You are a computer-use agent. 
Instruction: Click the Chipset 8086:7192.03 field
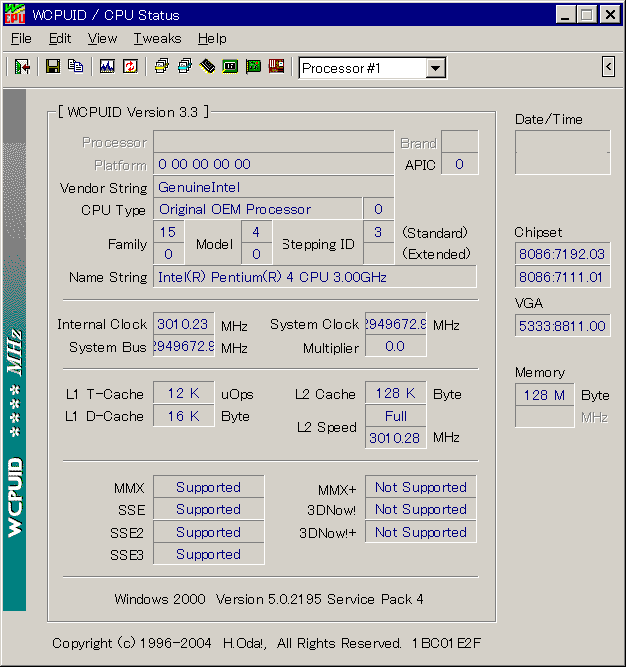[562, 254]
